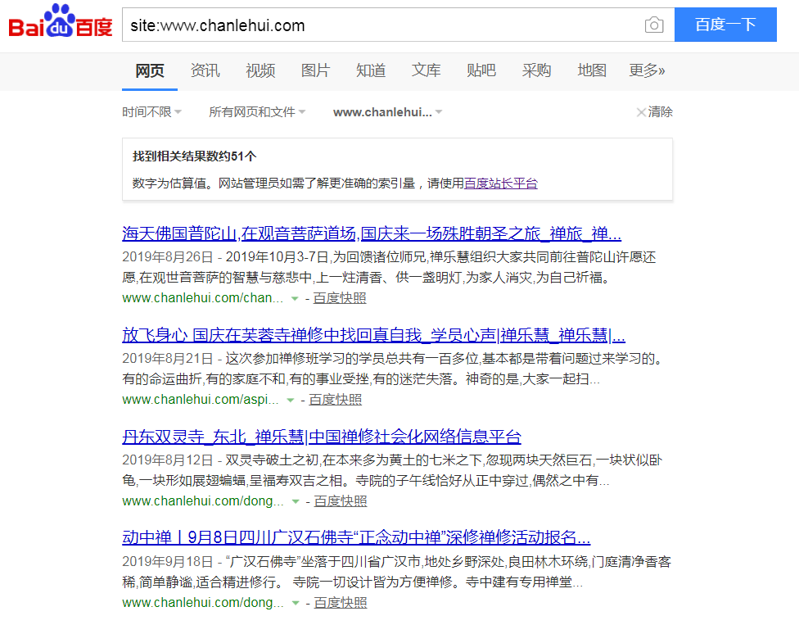Switch to the 资讯 tab
Image resolution: width=799 pixels, height=625 pixels.
[x=205, y=70]
